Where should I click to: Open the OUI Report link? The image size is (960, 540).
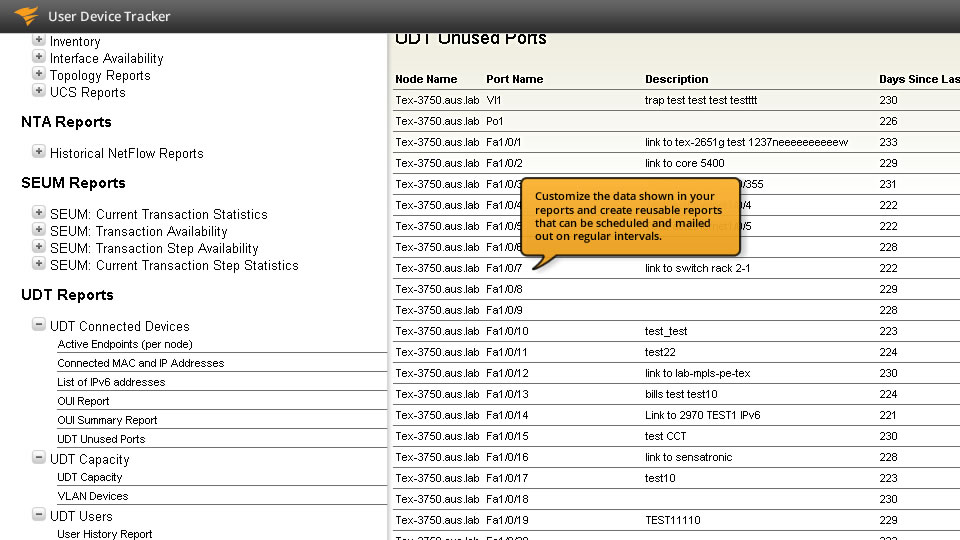(x=83, y=401)
